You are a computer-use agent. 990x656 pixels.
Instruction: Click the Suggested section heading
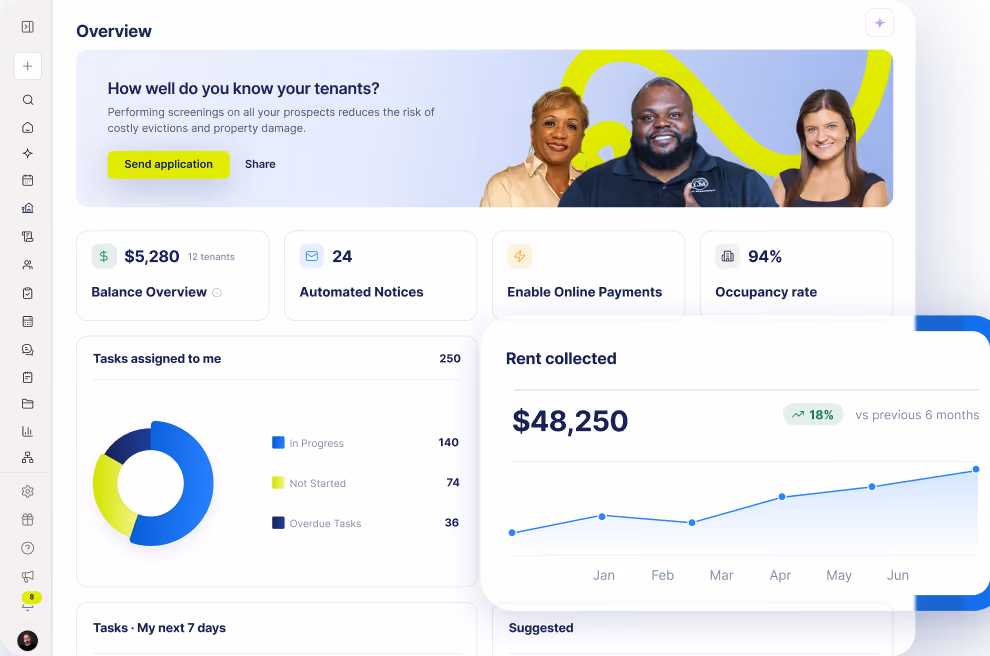tap(541, 628)
